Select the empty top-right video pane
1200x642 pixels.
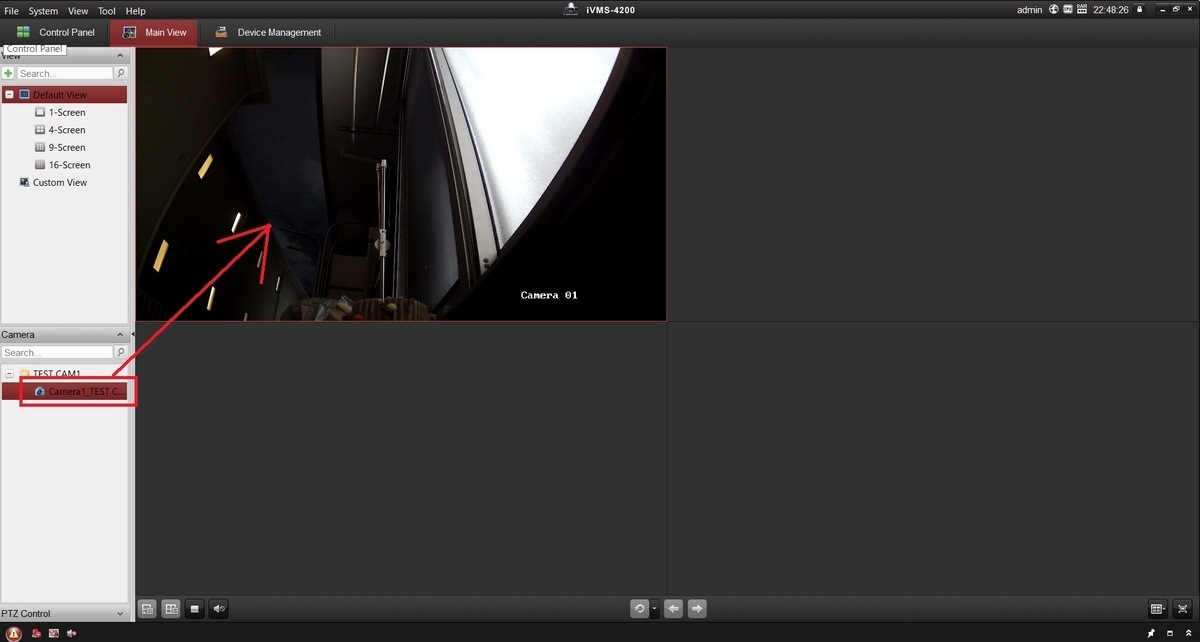pos(933,184)
